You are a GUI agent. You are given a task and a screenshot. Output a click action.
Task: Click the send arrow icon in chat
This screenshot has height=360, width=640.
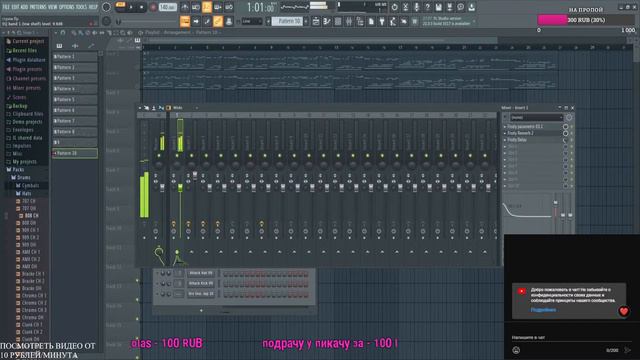[x=628, y=350]
